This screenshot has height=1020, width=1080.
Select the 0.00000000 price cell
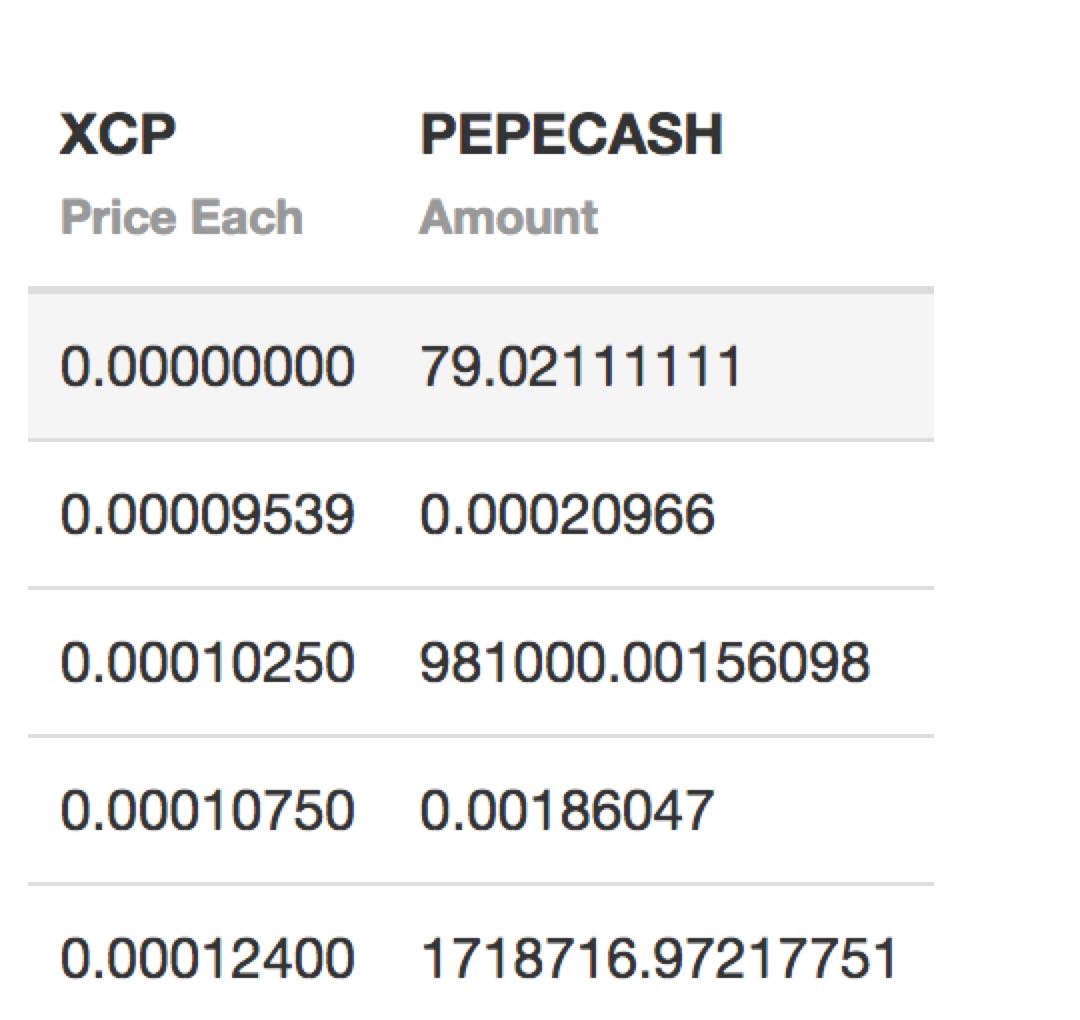pyautogui.click(x=207, y=366)
